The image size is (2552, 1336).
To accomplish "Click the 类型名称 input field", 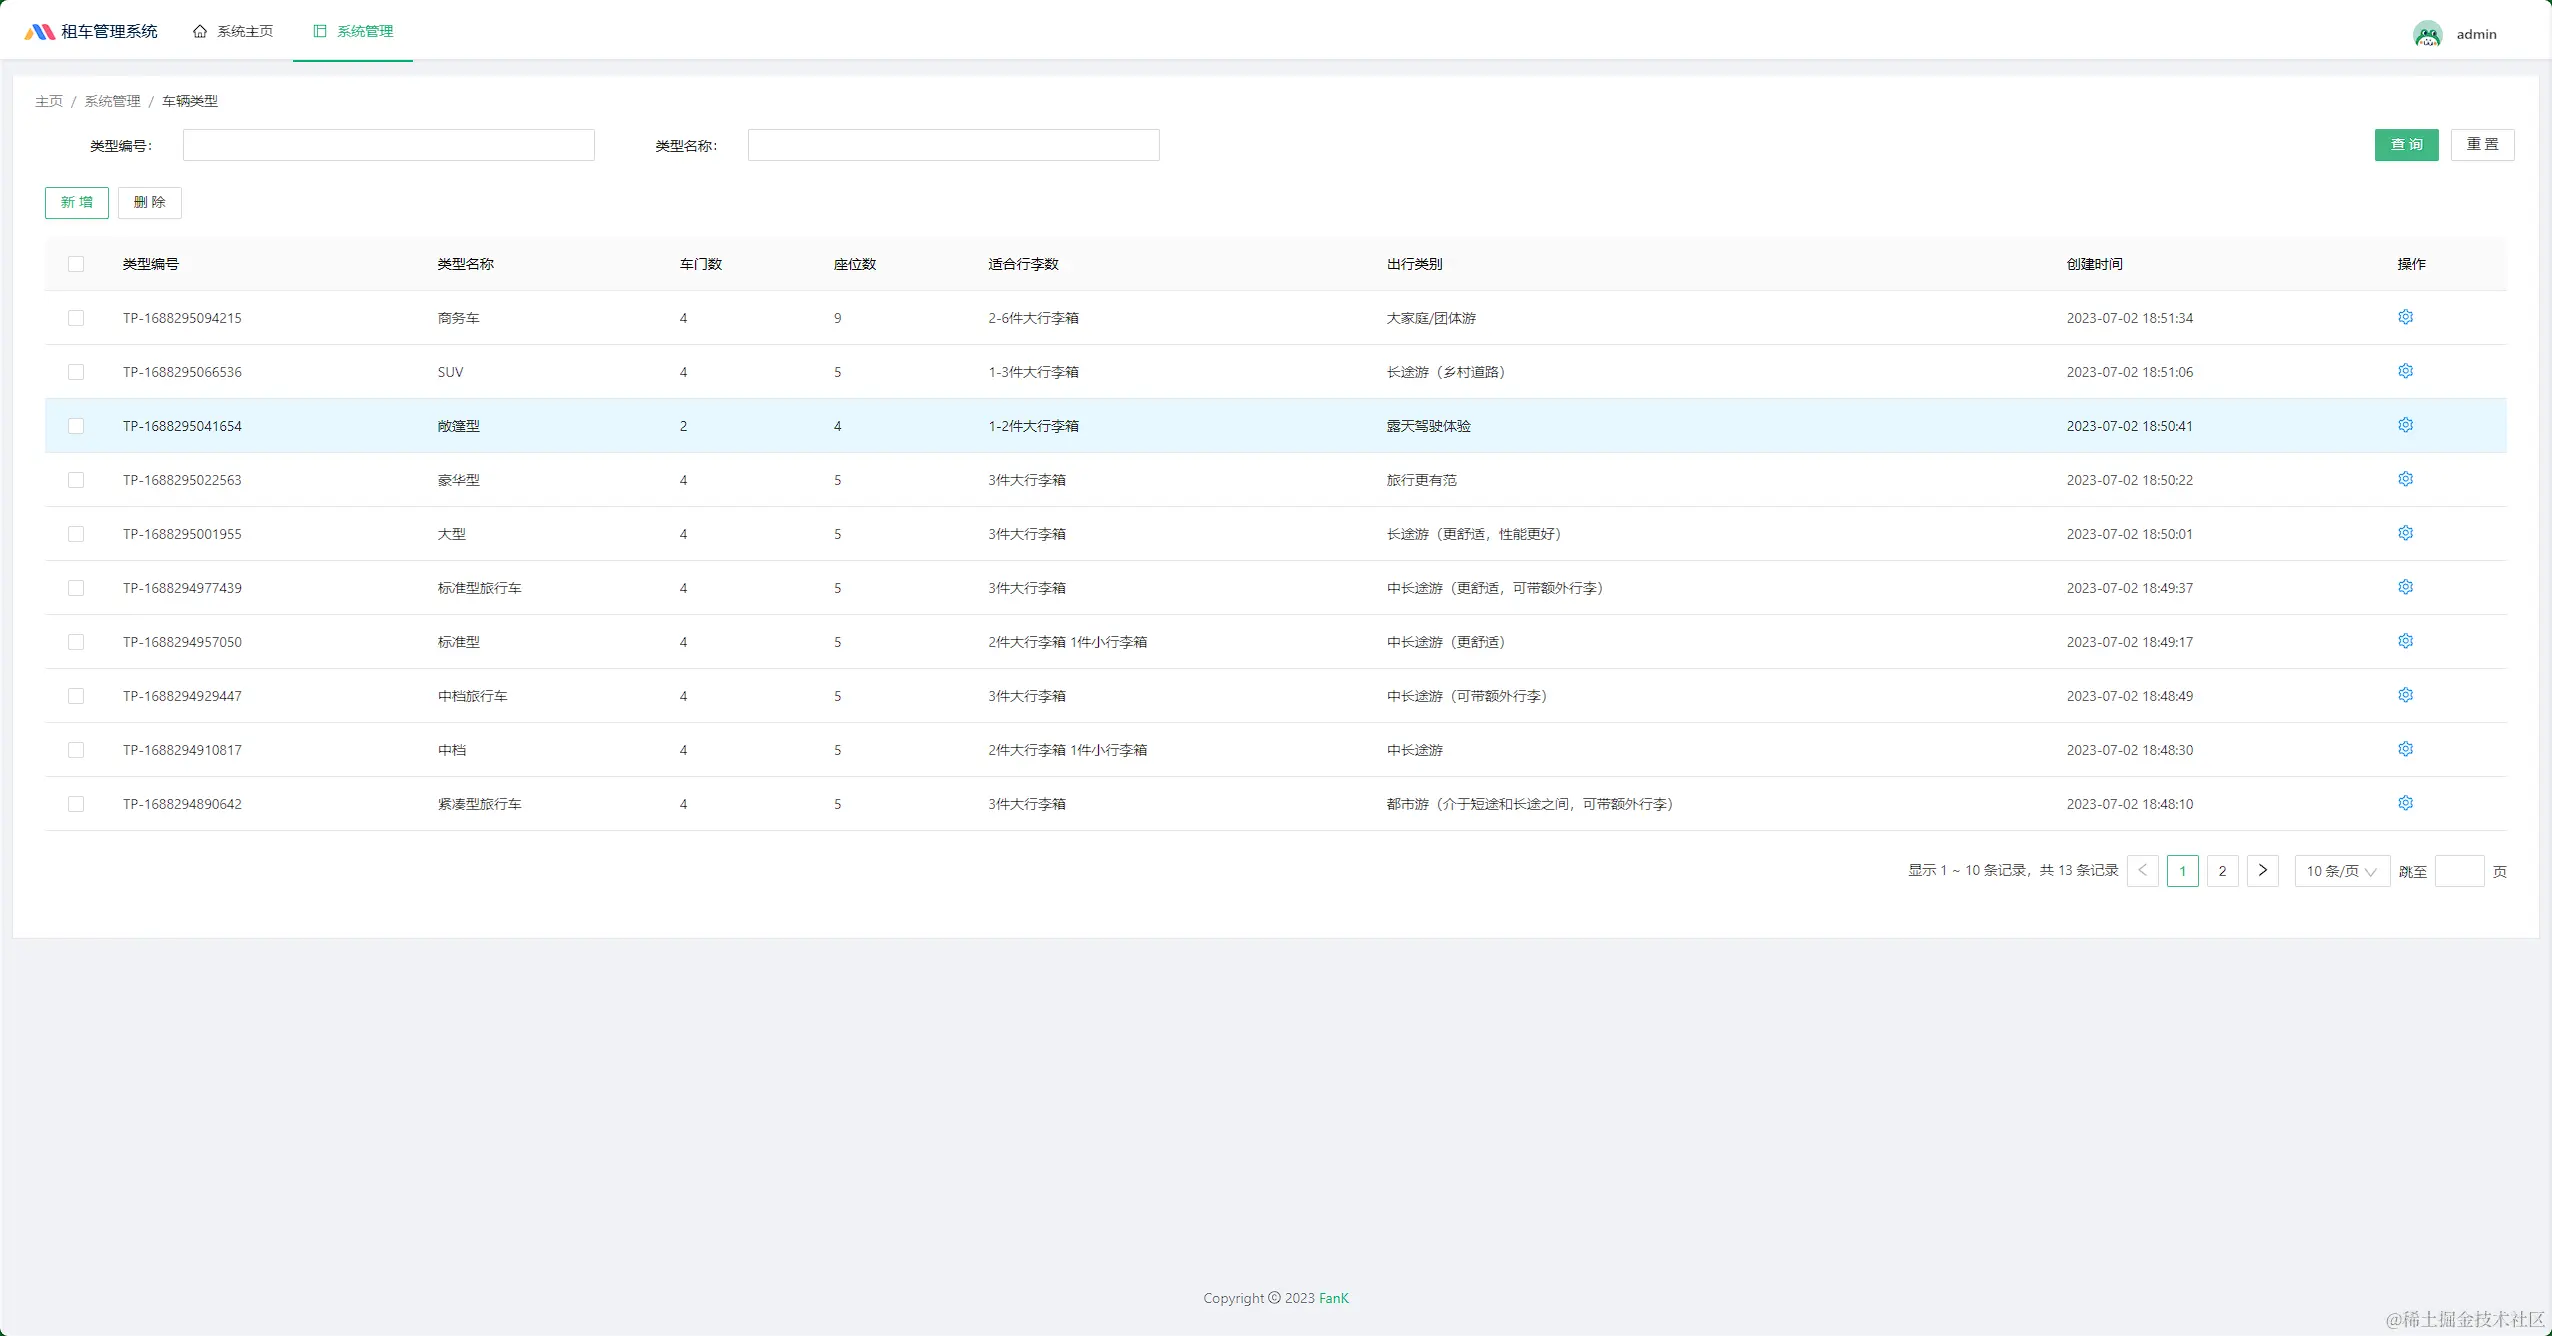I will click(953, 145).
